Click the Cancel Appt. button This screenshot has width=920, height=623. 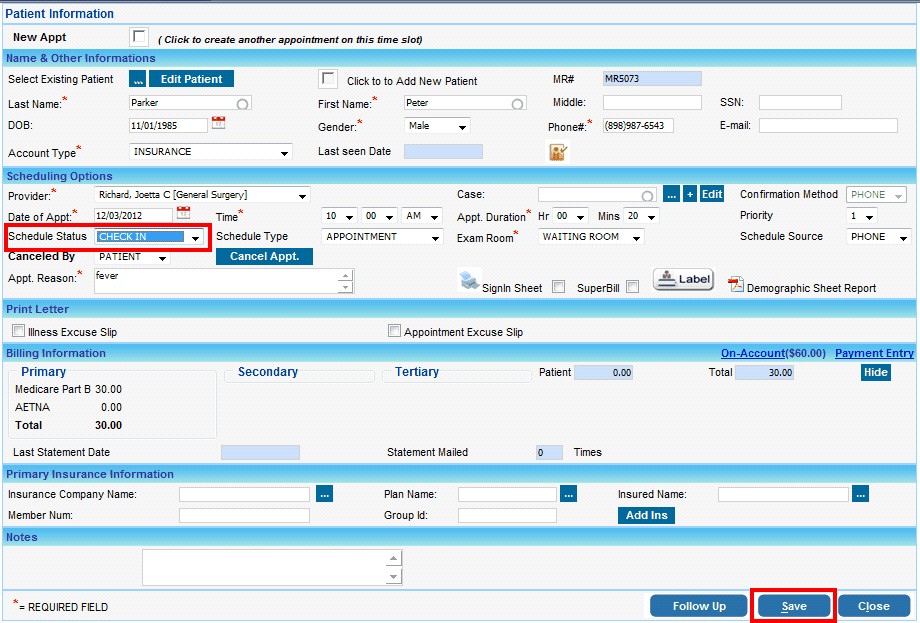pyautogui.click(x=264, y=256)
